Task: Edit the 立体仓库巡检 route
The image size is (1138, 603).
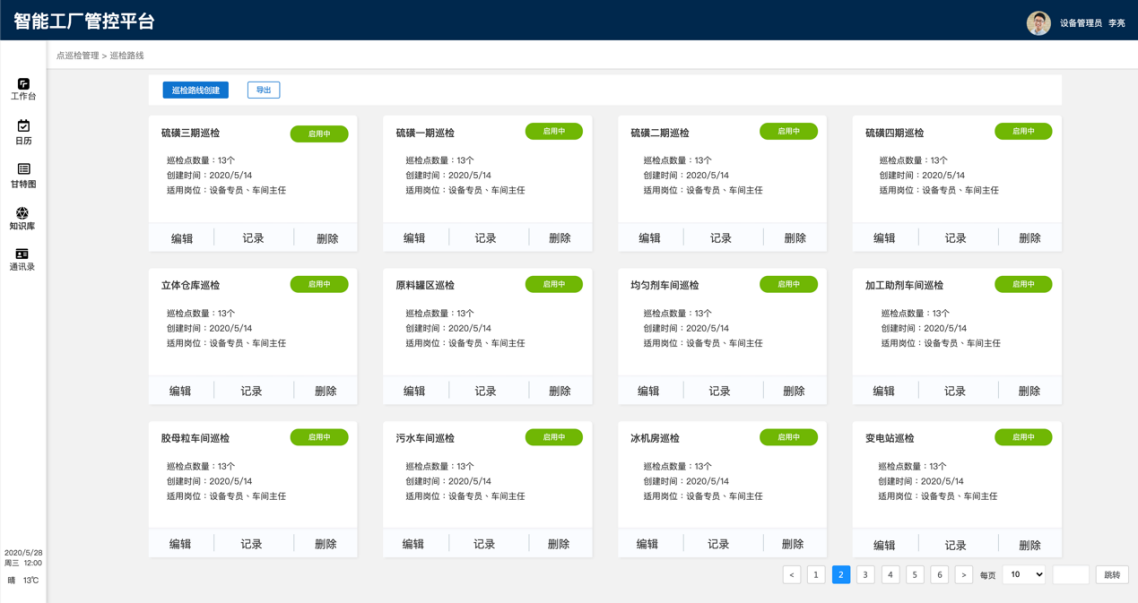Action: tap(180, 391)
